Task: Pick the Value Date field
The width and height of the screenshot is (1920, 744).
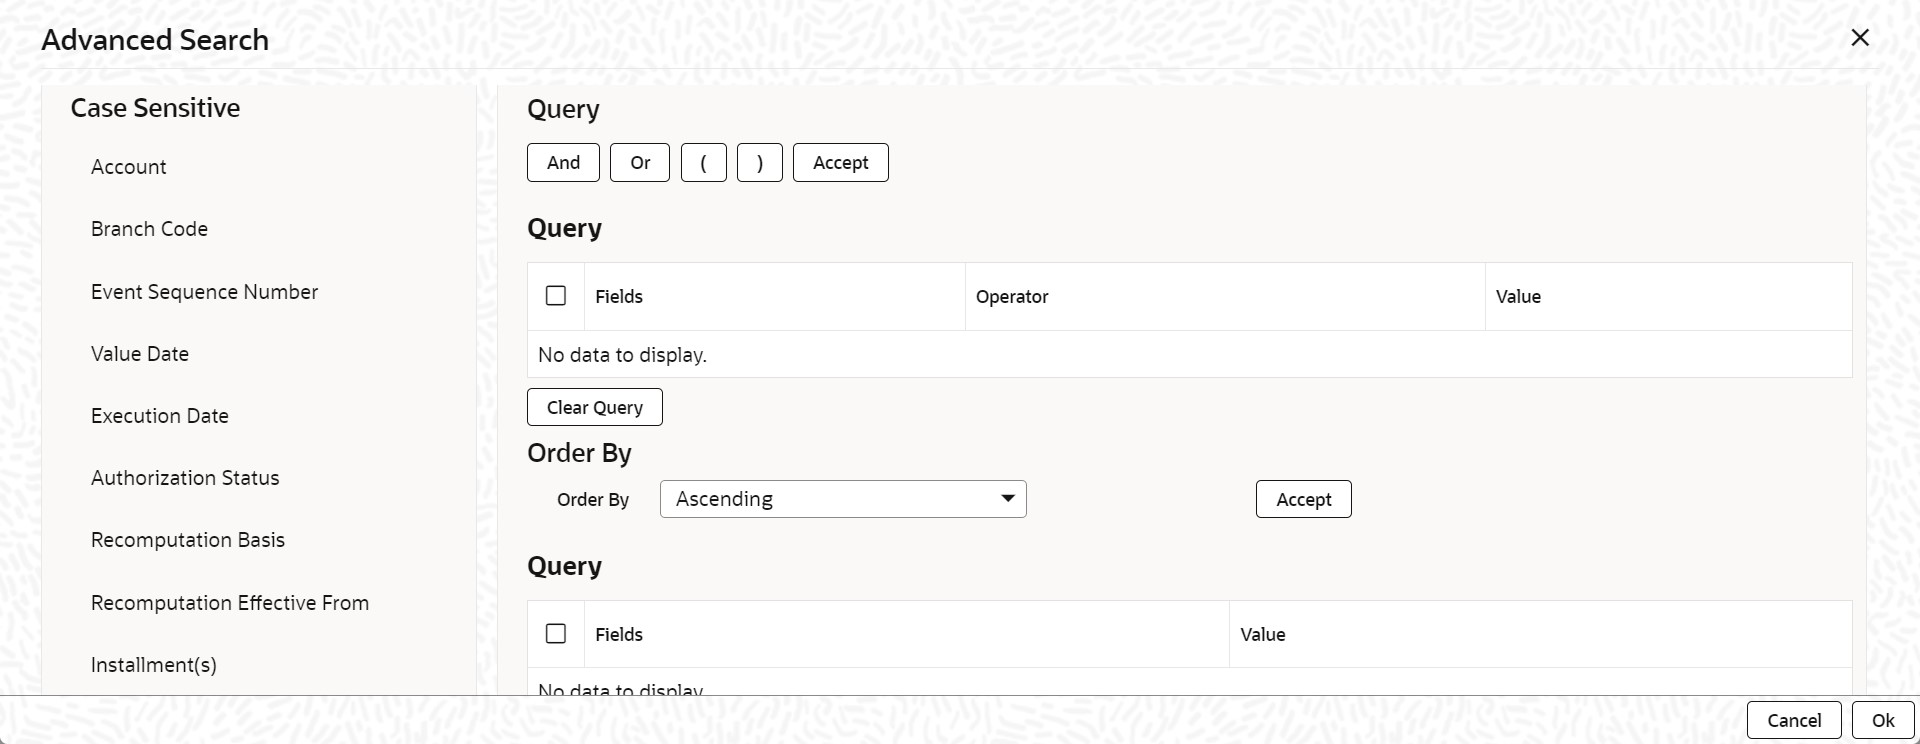Action: pos(140,354)
